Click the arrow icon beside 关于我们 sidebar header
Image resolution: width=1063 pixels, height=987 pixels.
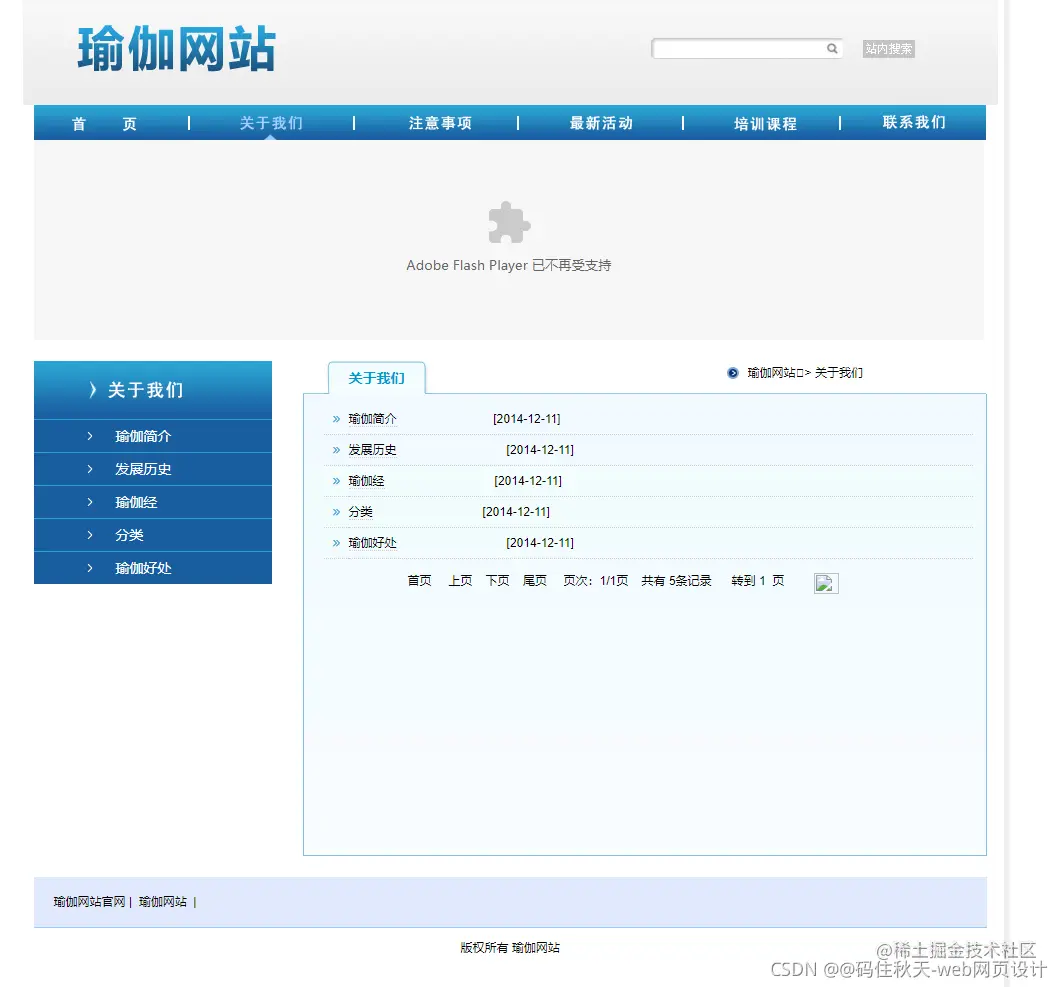(x=93, y=390)
